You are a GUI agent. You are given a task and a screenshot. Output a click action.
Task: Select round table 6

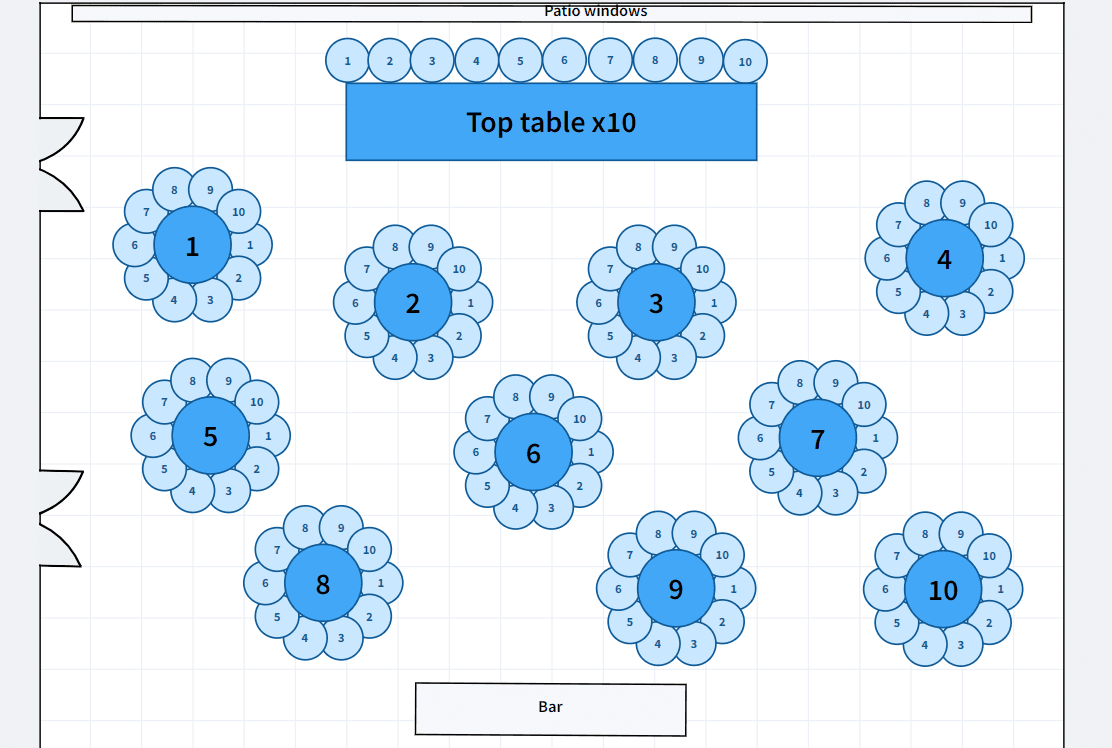click(x=533, y=452)
